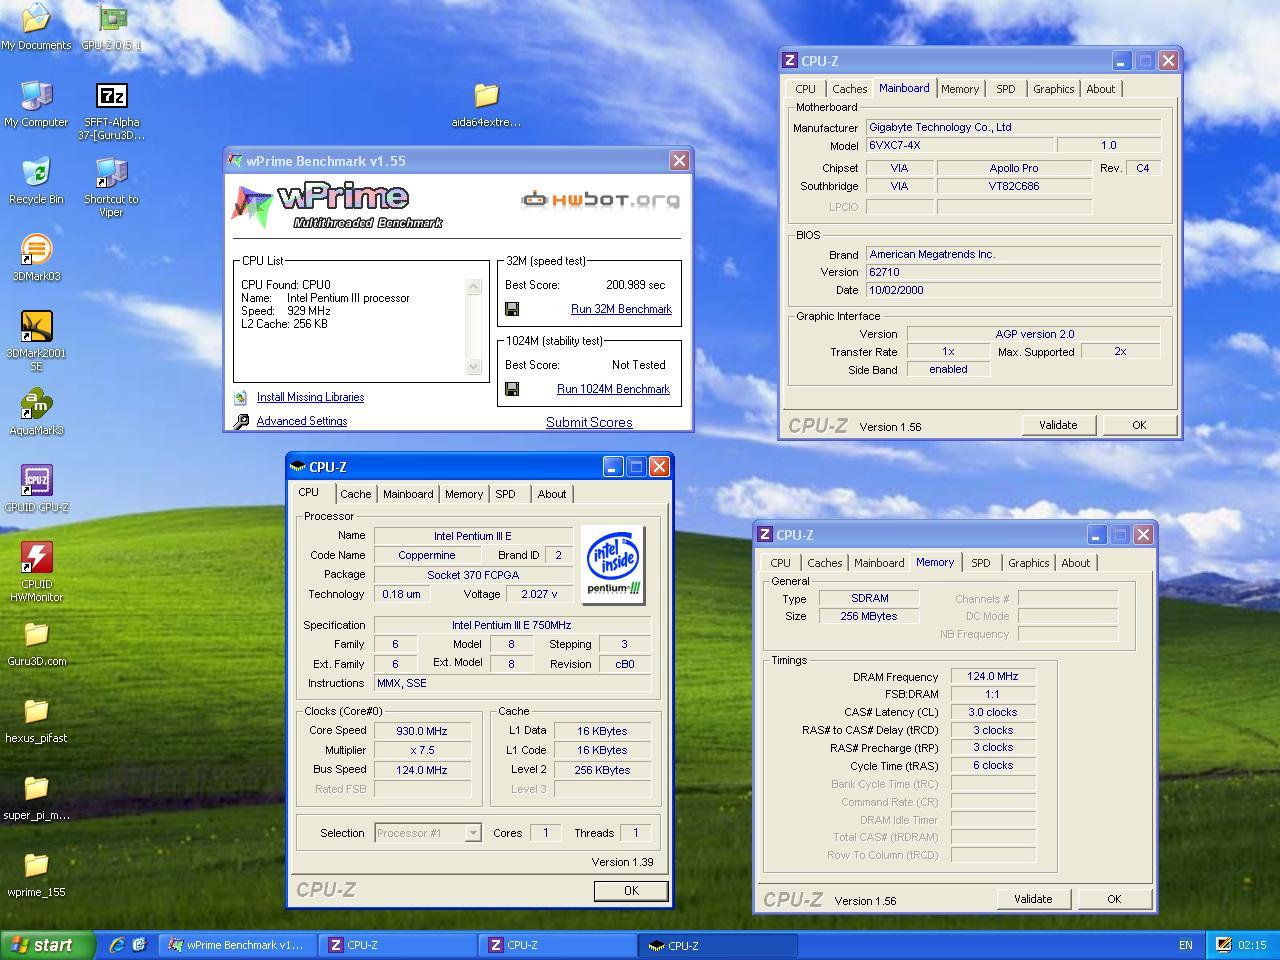Select wPrime Benchmark taskbar button
This screenshot has height=960, width=1280.
coord(238,945)
